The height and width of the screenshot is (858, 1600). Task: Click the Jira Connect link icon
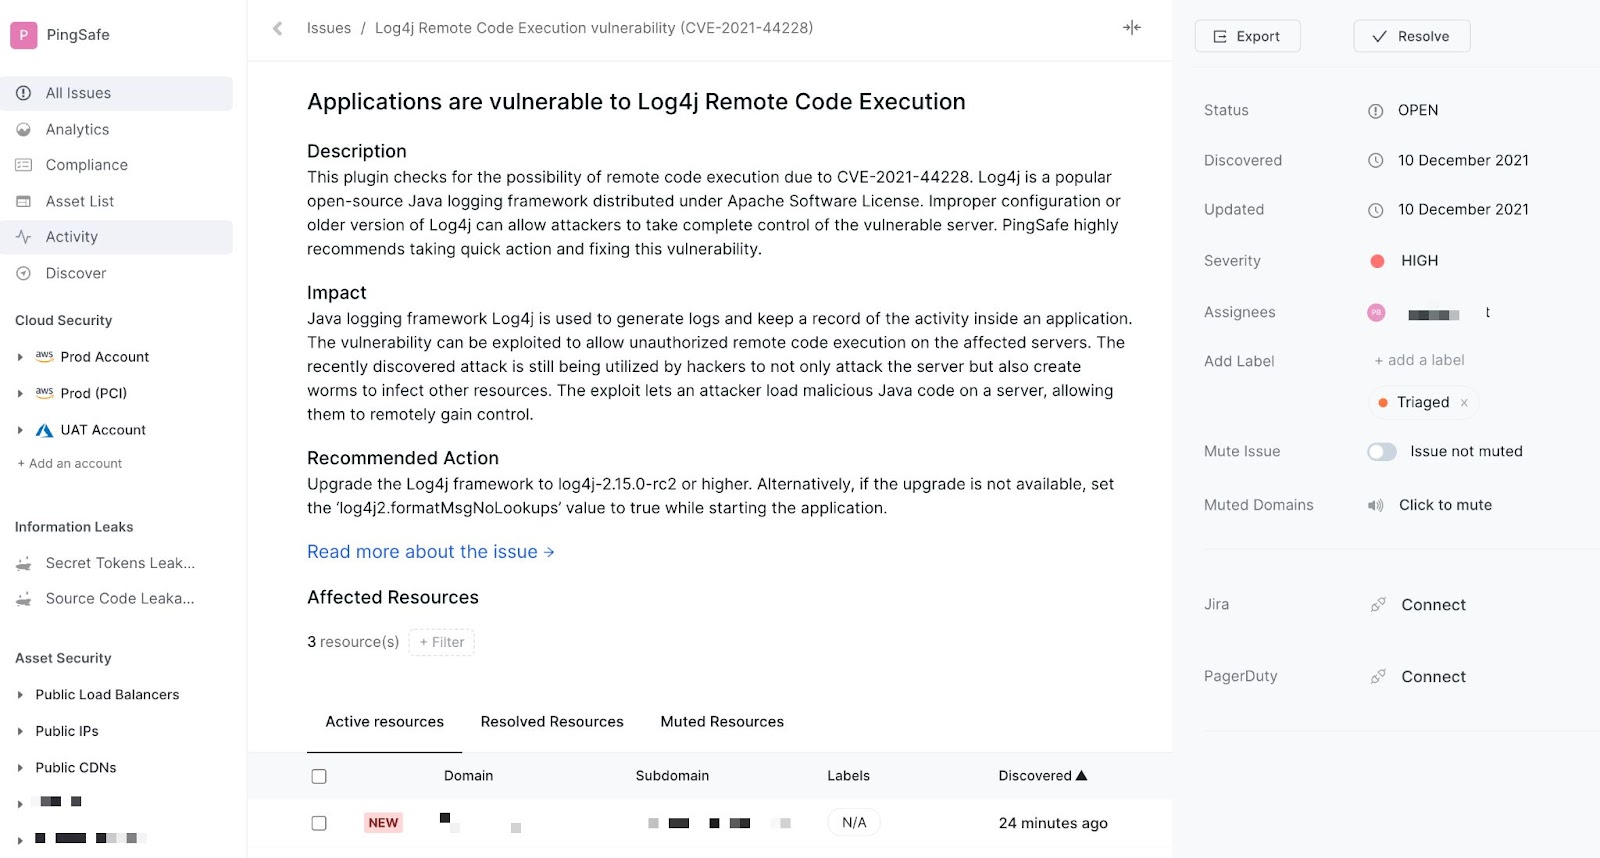(1378, 605)
